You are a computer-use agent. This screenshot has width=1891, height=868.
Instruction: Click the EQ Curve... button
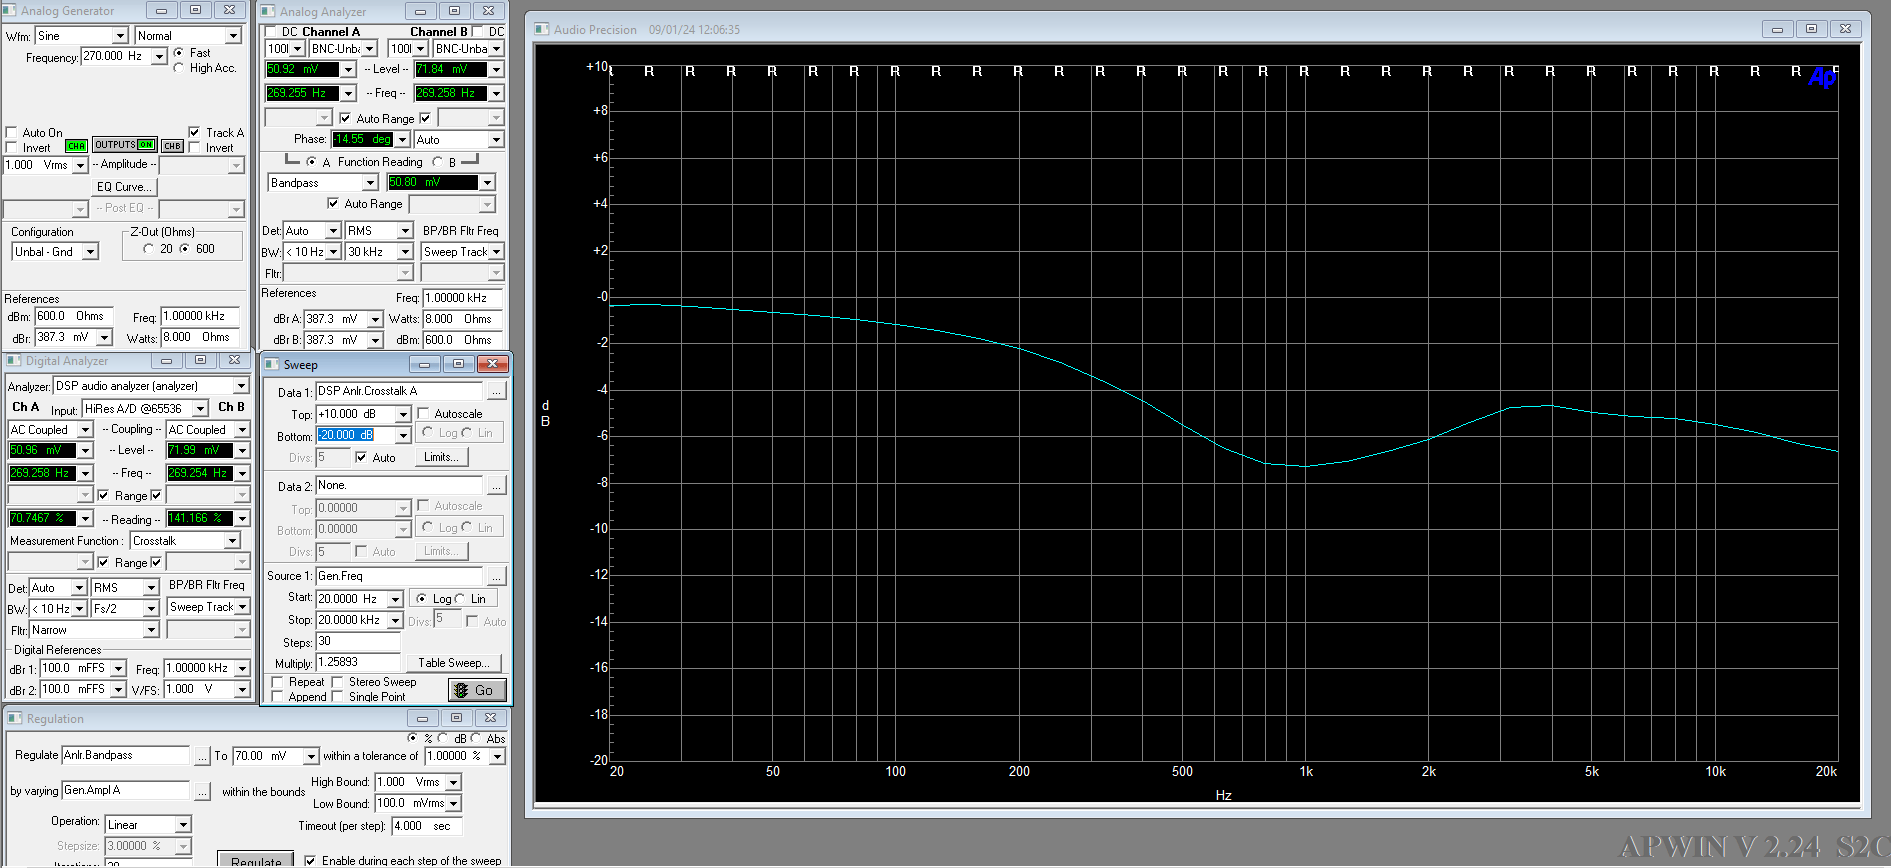click(x=125, y=187)
